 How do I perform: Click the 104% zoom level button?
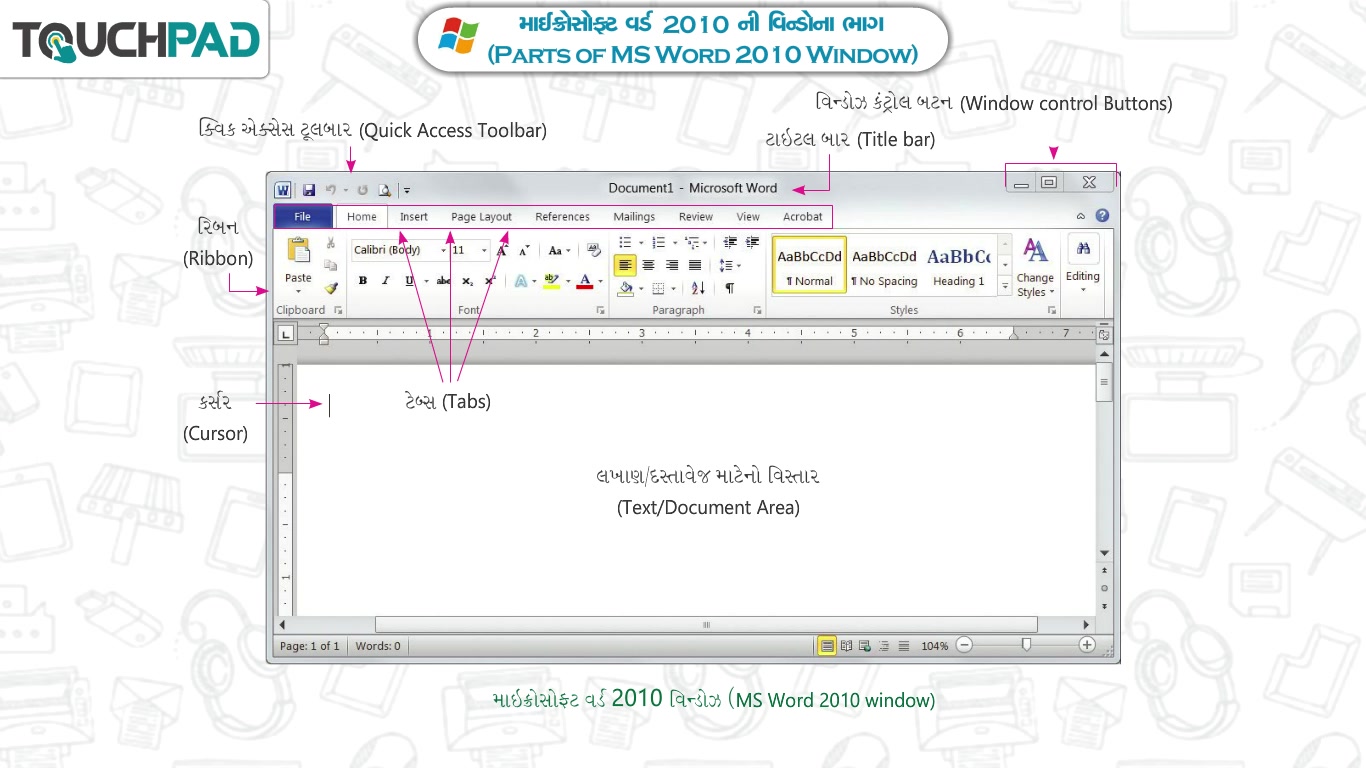(x=935, y=646)
